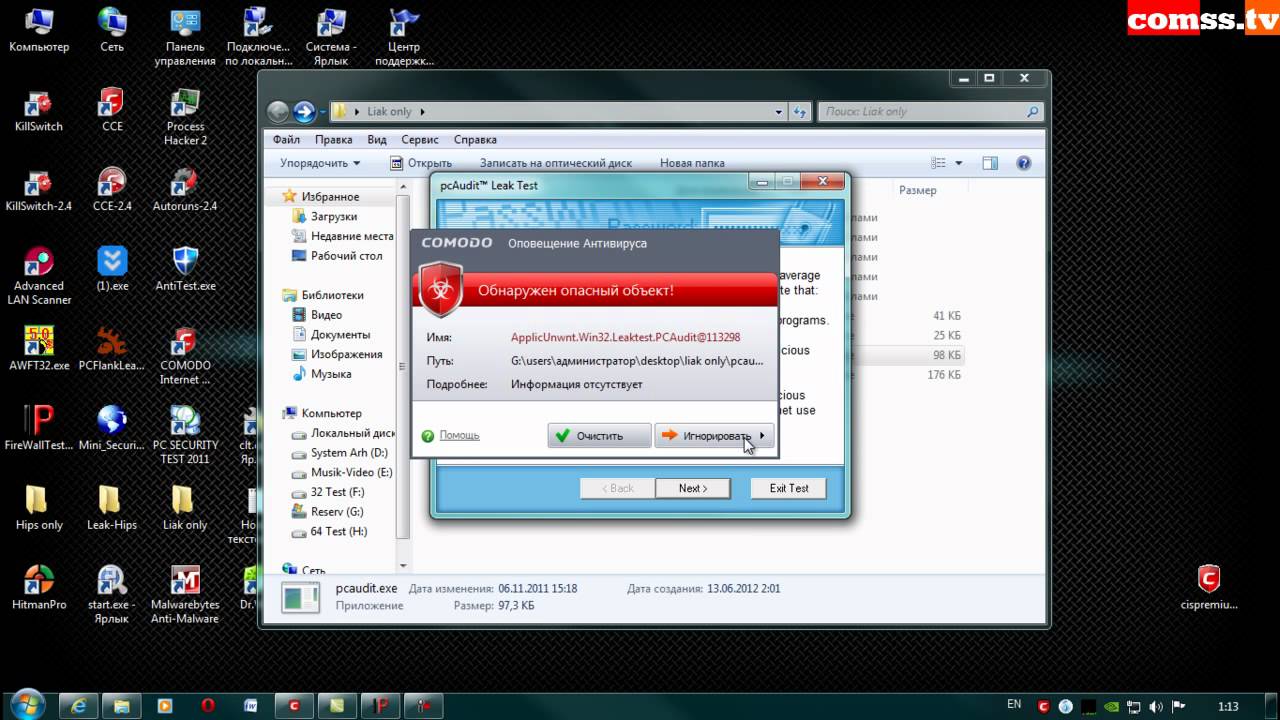Screen dimensions: 1280x720
Task: Select the CCE desktop icon
Action: (111, 110)
